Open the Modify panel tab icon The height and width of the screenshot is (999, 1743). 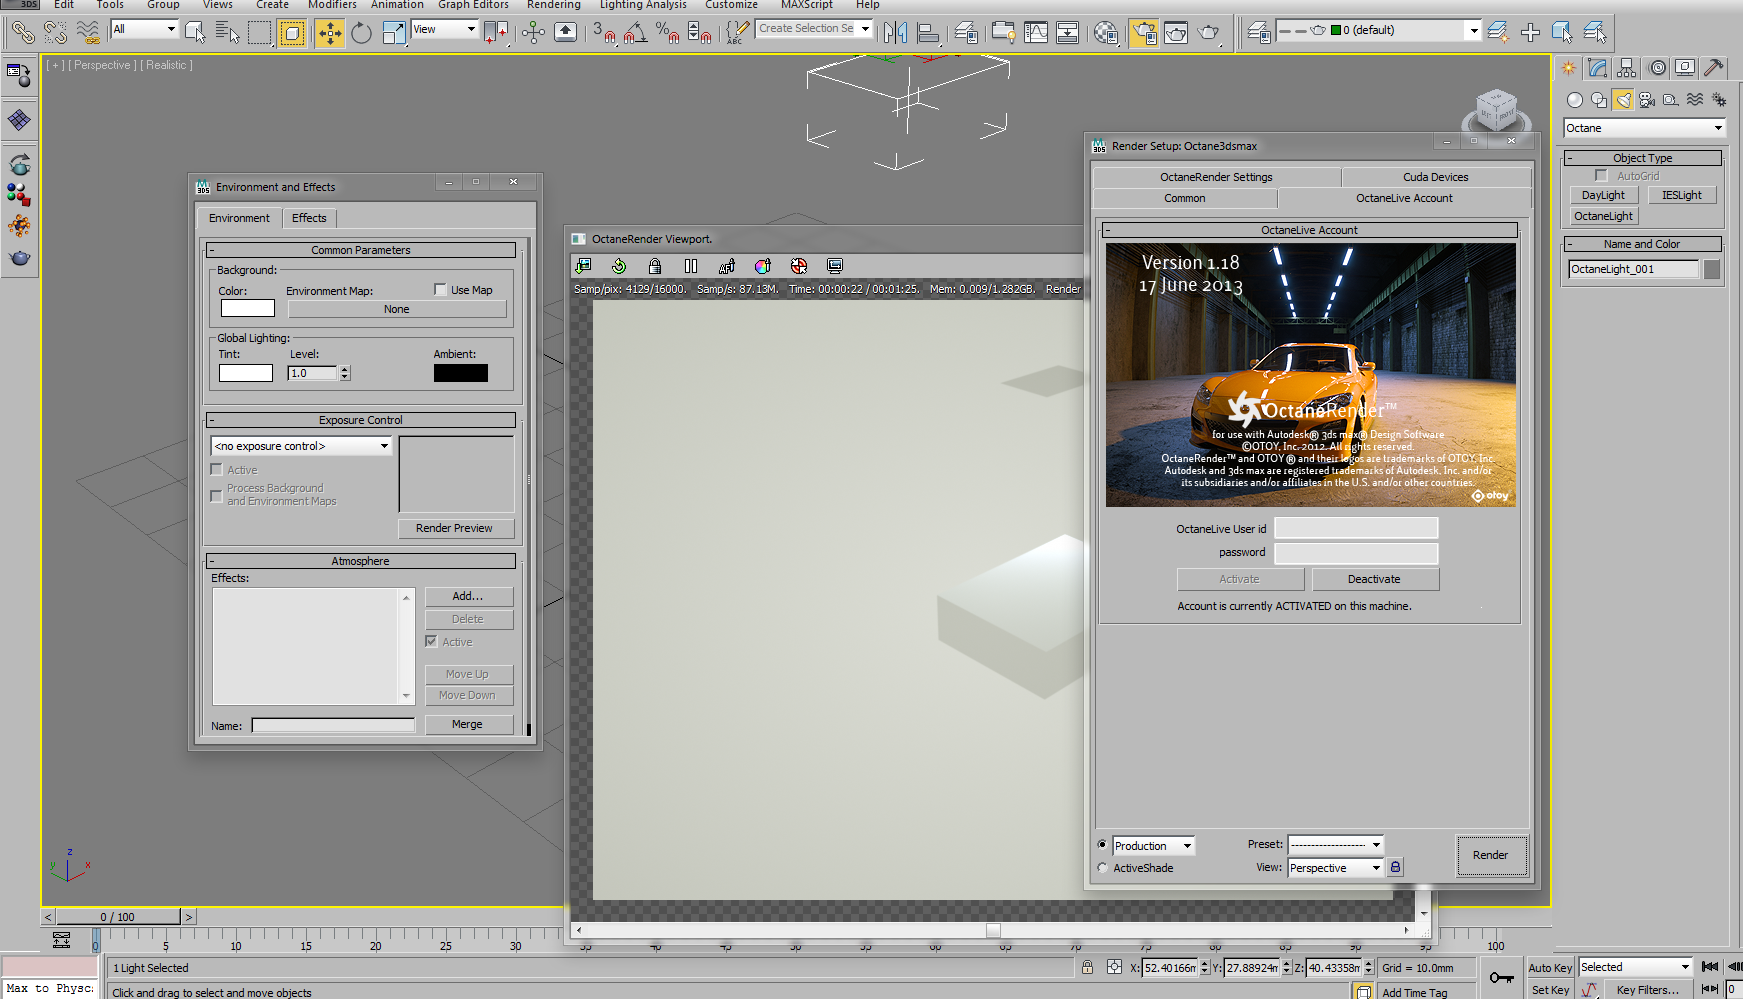[1597, 68]
